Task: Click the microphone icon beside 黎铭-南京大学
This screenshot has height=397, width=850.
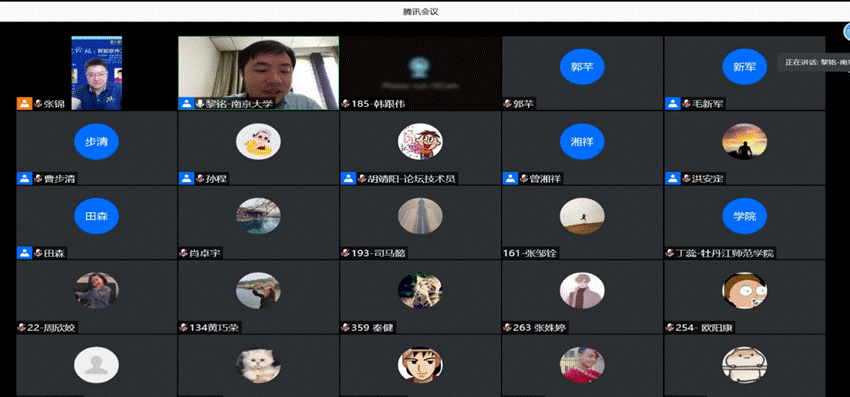Action: (200, 104)
